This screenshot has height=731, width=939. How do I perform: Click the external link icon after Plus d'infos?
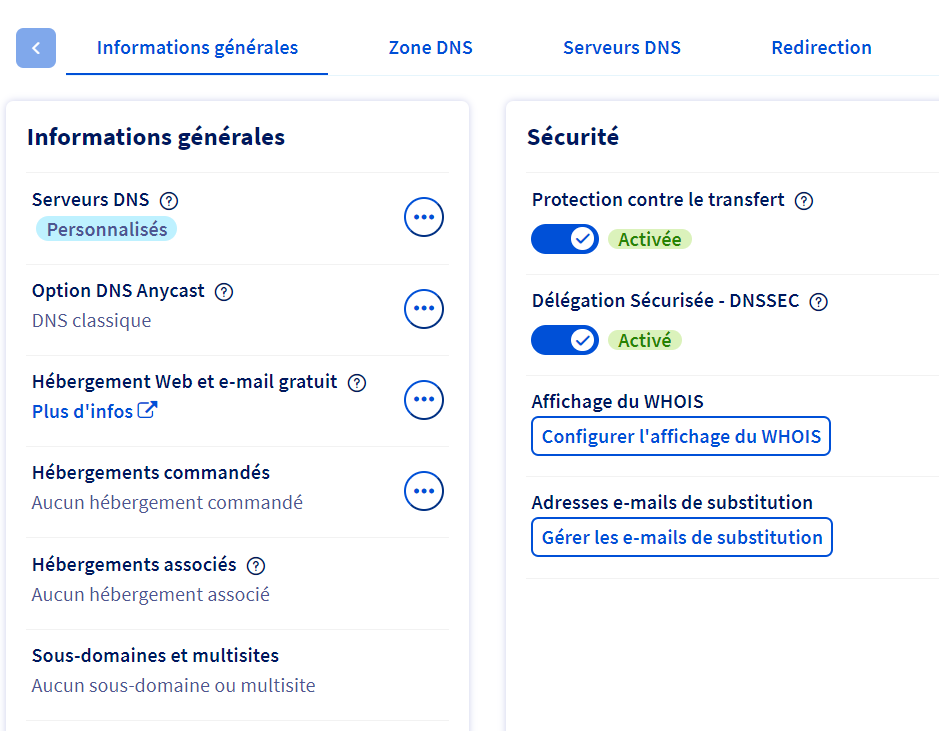(148, 411)
